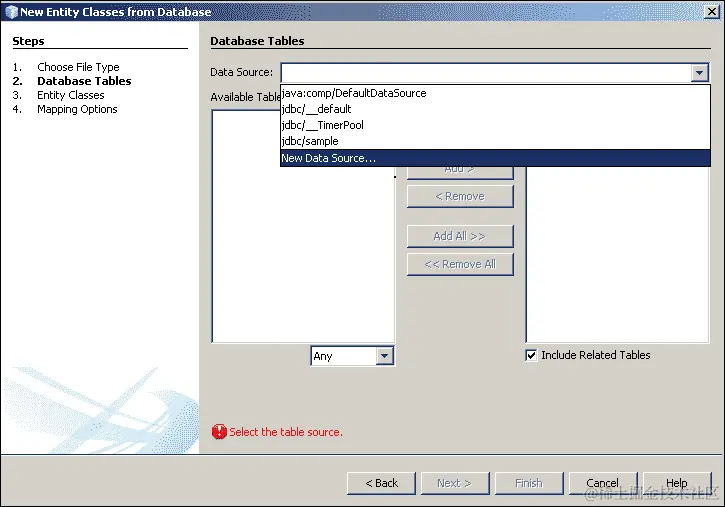Screen dimensions: 725x507
Task: Click the wizard title bar icon
Action: [11, 12]
